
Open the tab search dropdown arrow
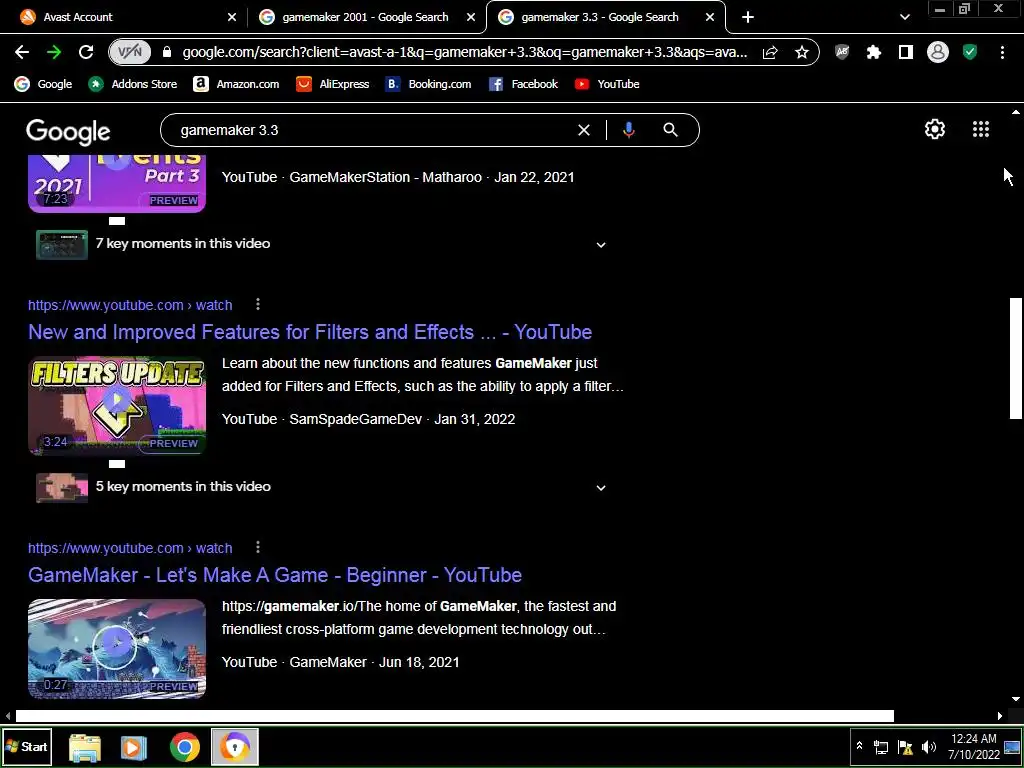[x=904, y=17]
